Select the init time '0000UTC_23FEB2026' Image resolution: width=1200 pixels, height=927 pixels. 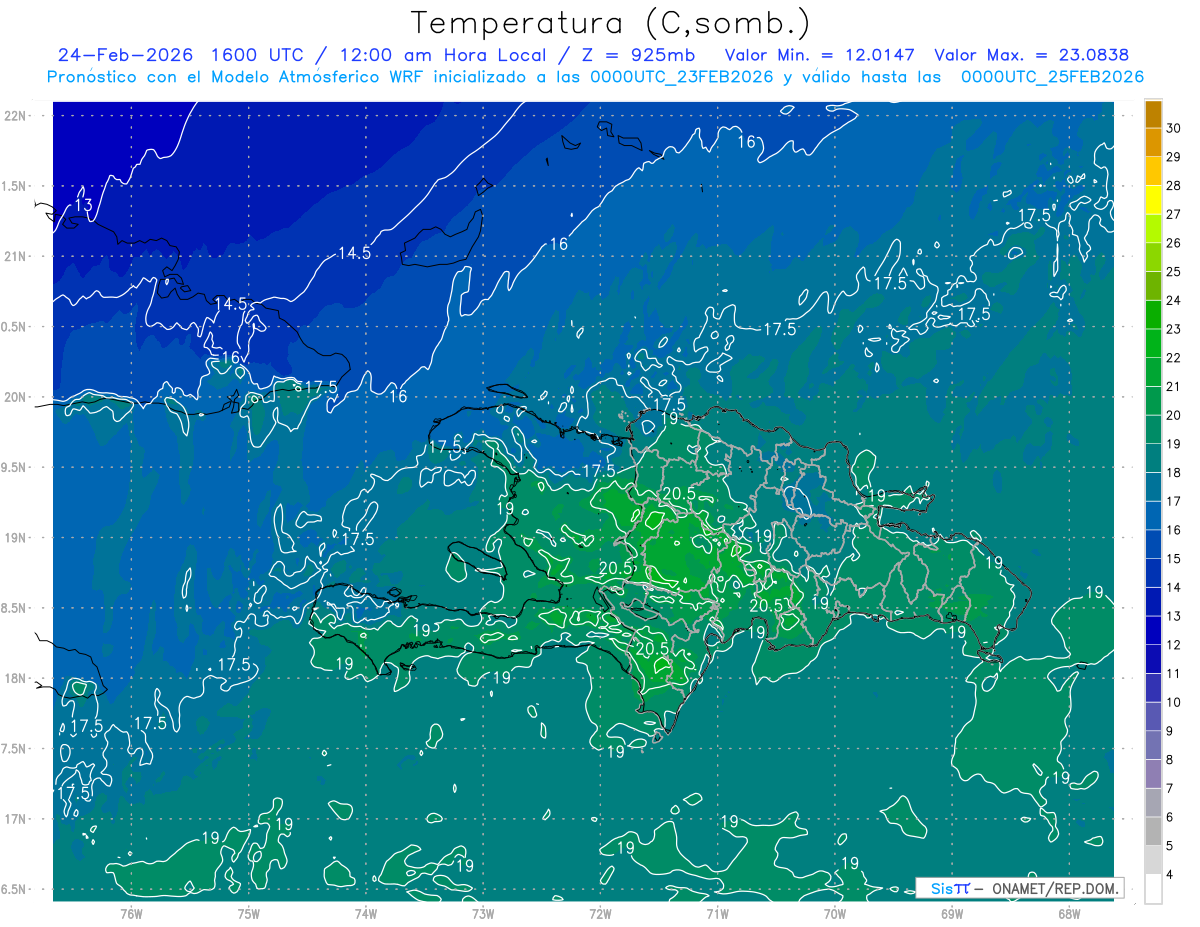(x=681, y=77)
